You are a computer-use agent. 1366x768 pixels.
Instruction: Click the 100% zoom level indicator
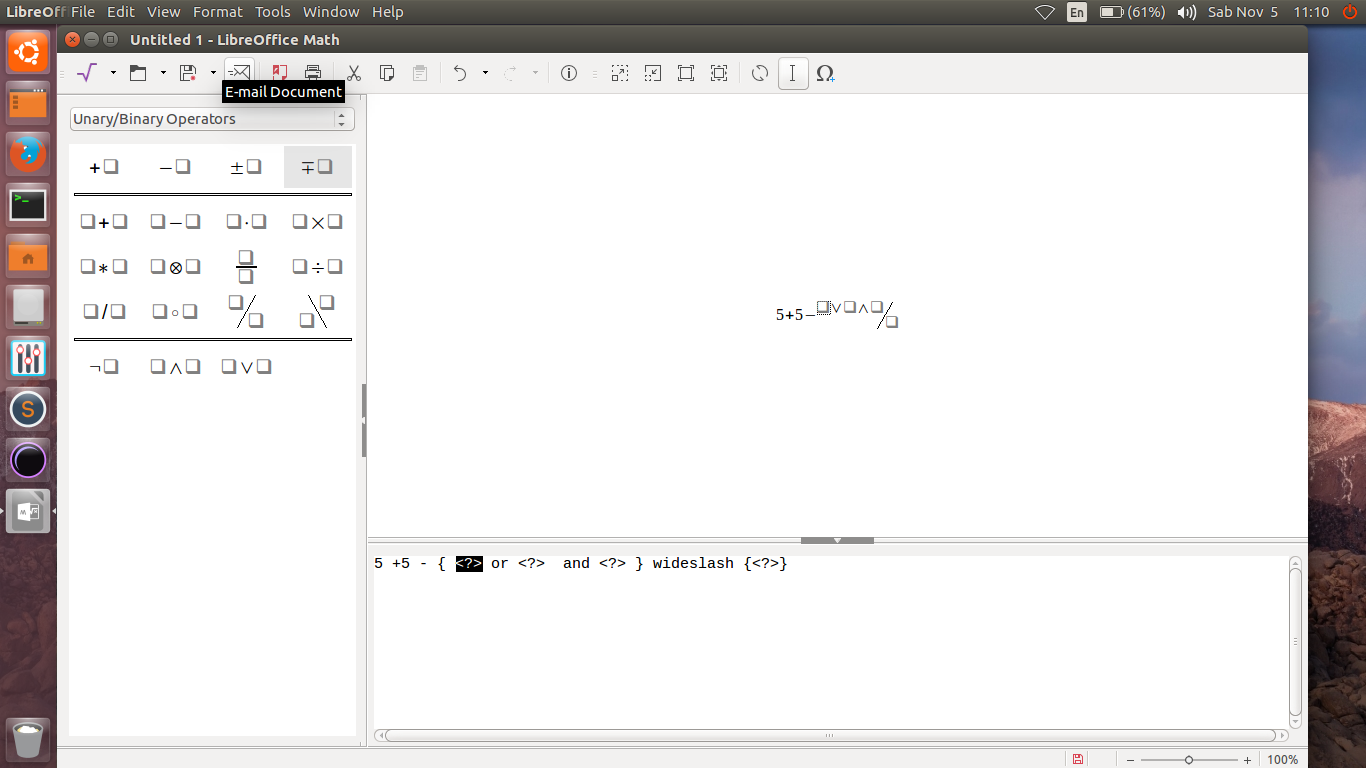[1283, 760]
